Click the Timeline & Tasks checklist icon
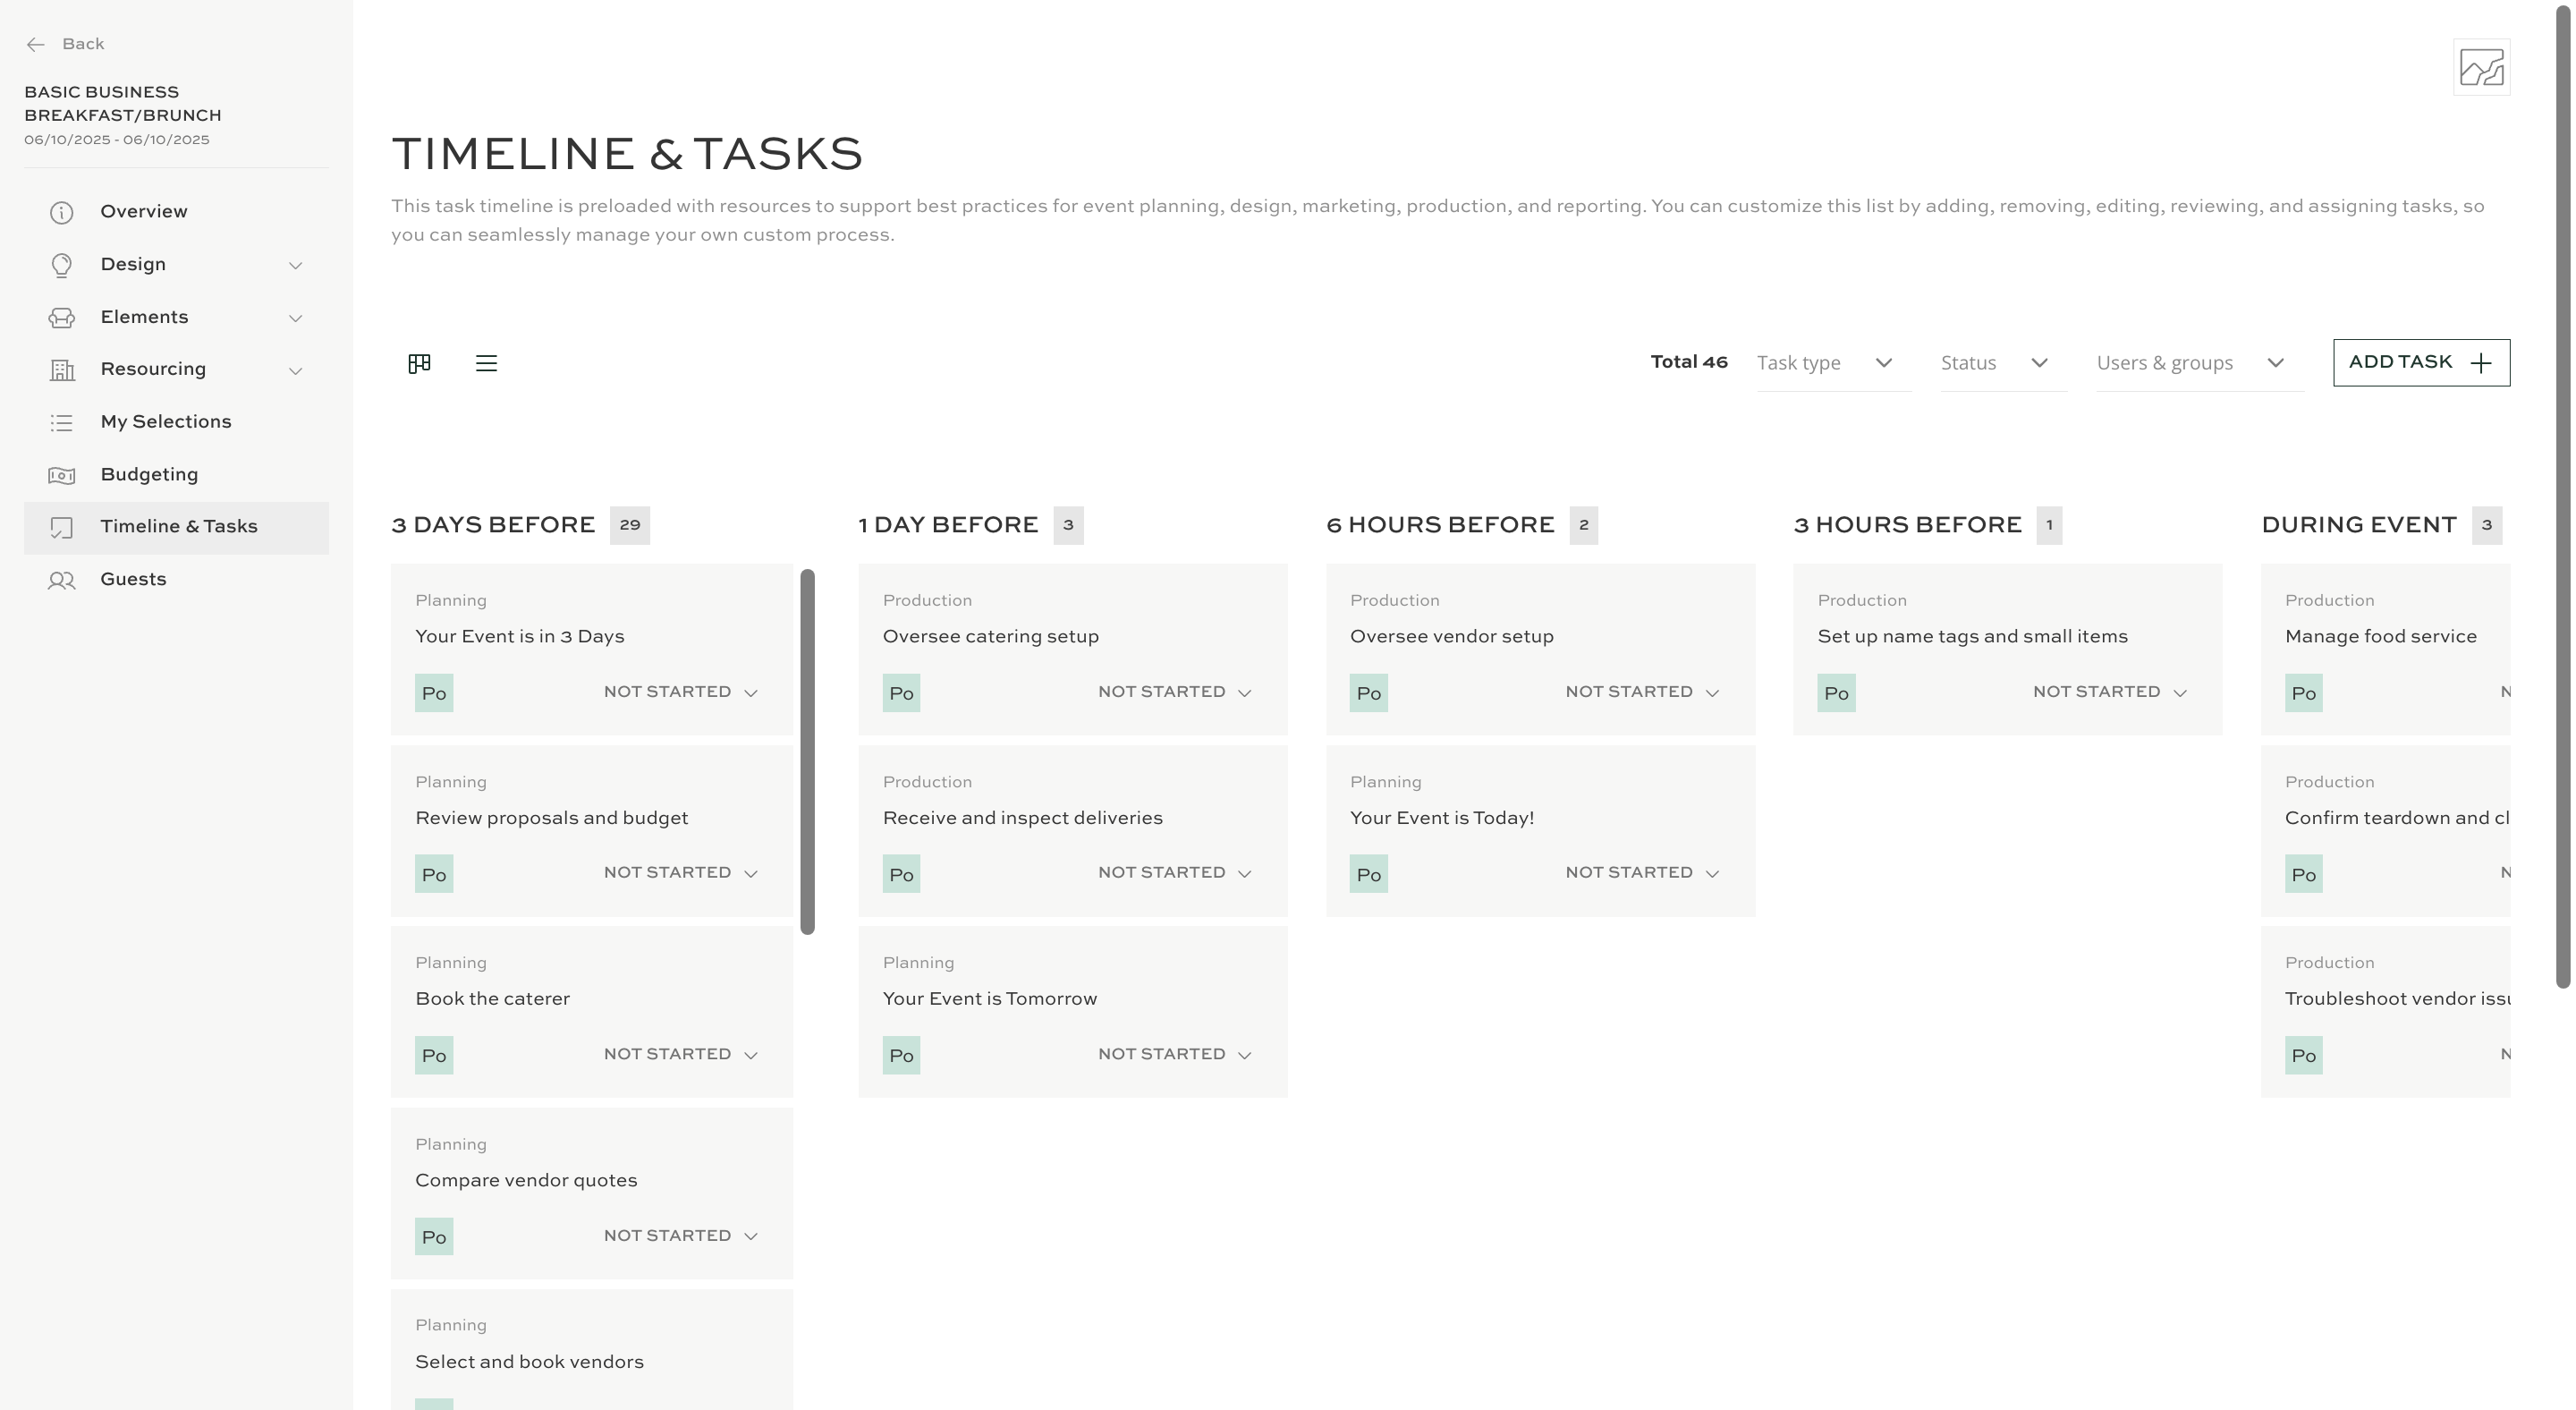 pos(62,528)
